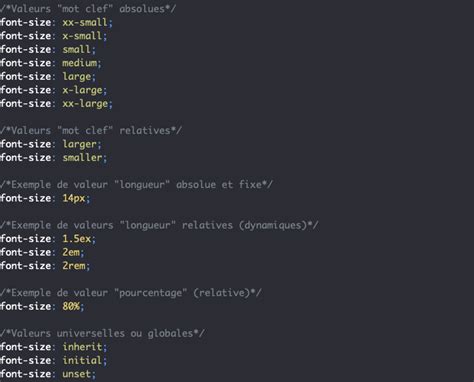Click the comment 'Valeurs "mot clef" absolues'
This screenshot has height=382, width=474.
click(88, 9)
